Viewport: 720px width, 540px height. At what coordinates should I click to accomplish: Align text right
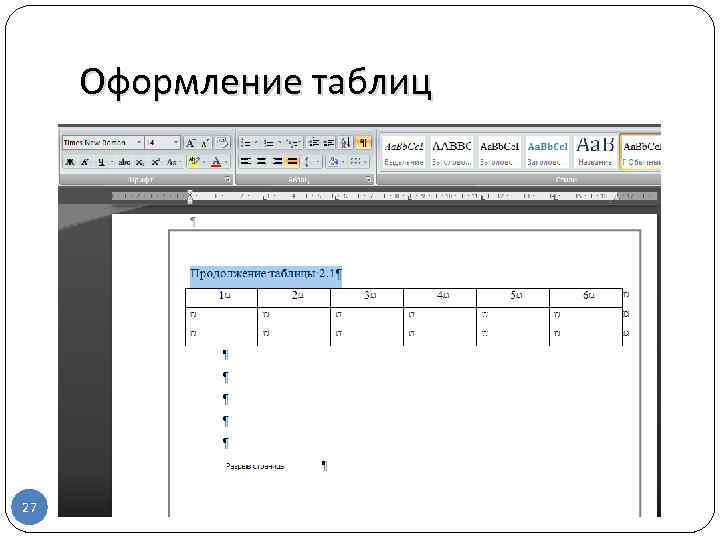[277, 162]
